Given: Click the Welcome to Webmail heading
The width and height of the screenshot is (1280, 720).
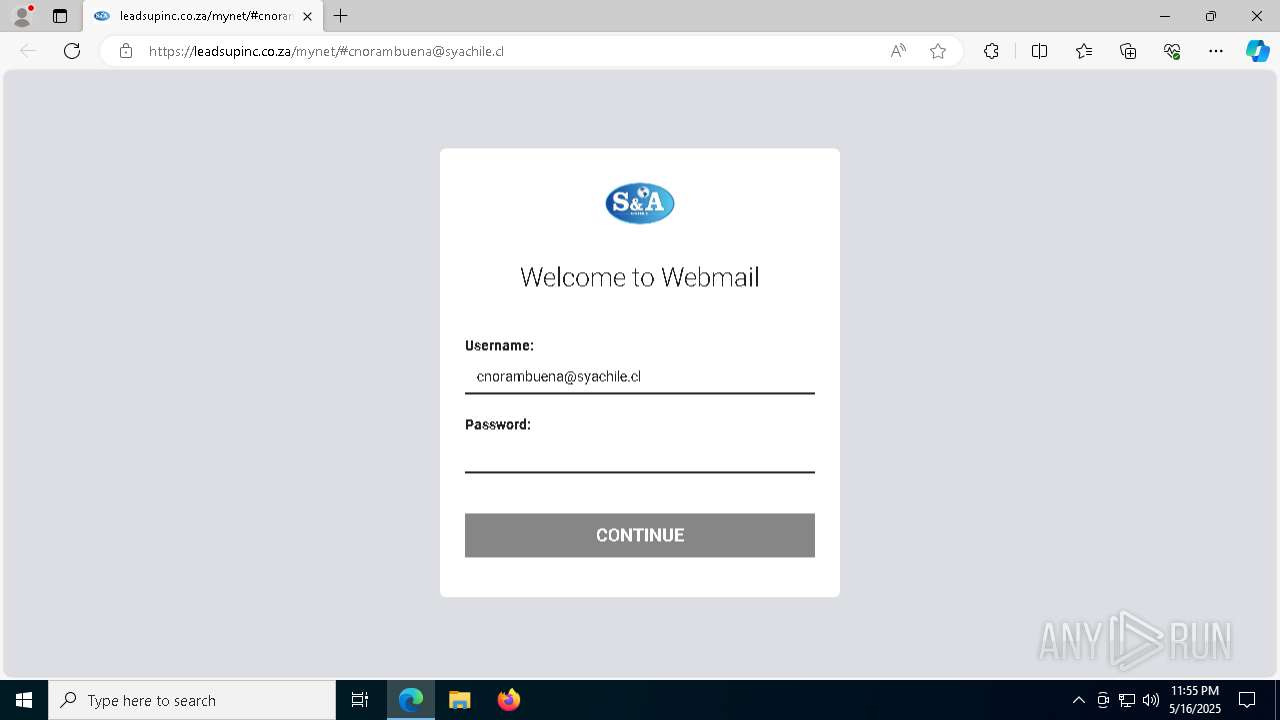Looking at the screenshot, I should [640, 277].
